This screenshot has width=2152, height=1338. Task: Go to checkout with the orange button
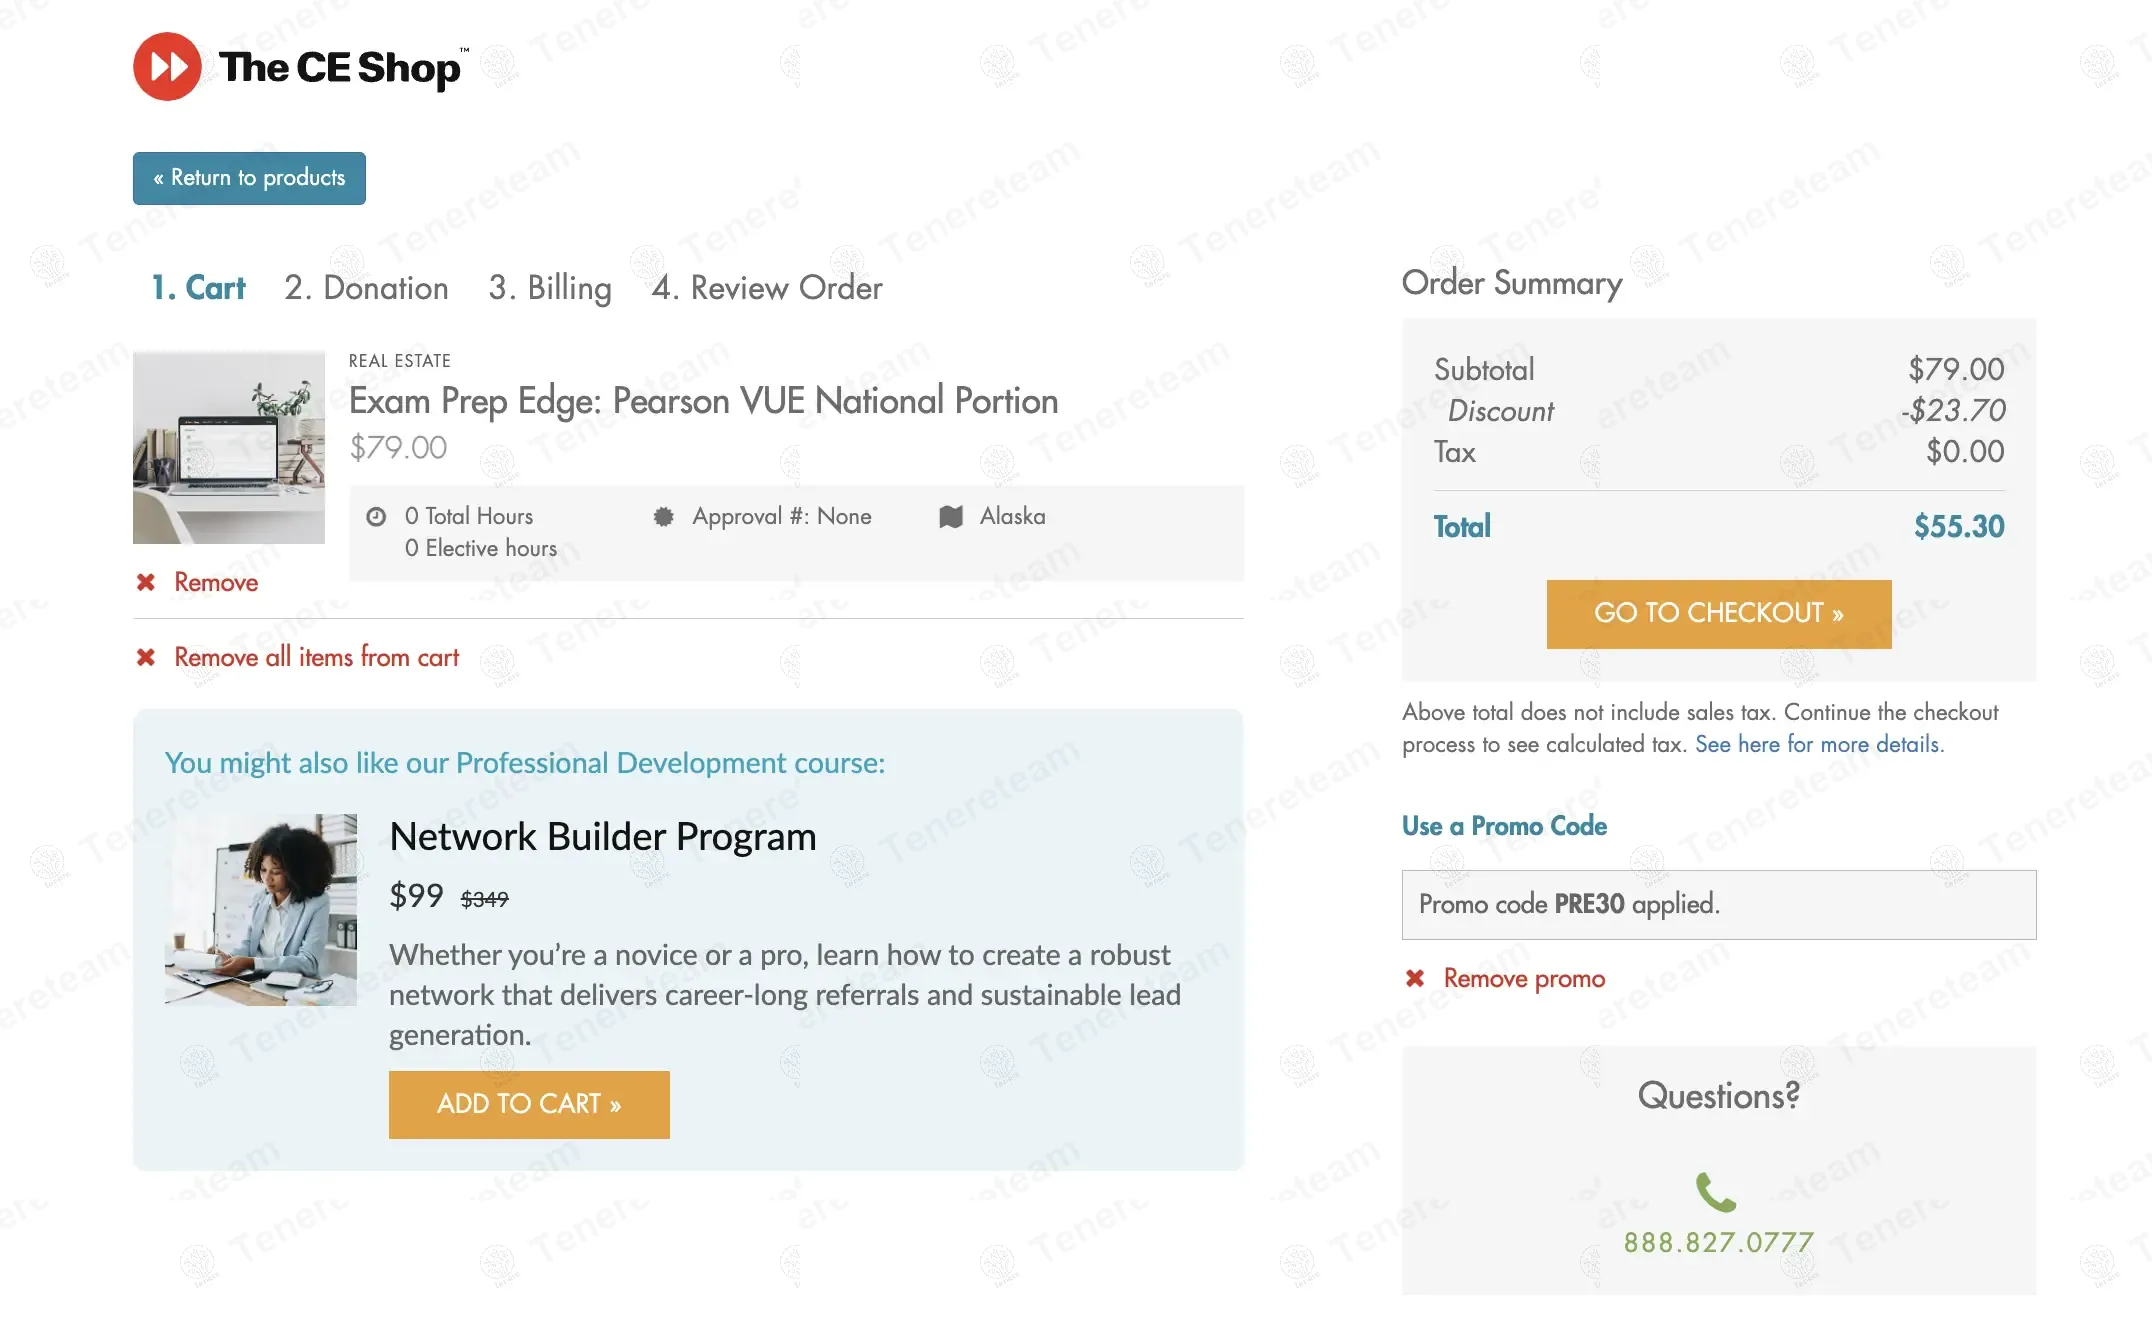coord(1718,613)
